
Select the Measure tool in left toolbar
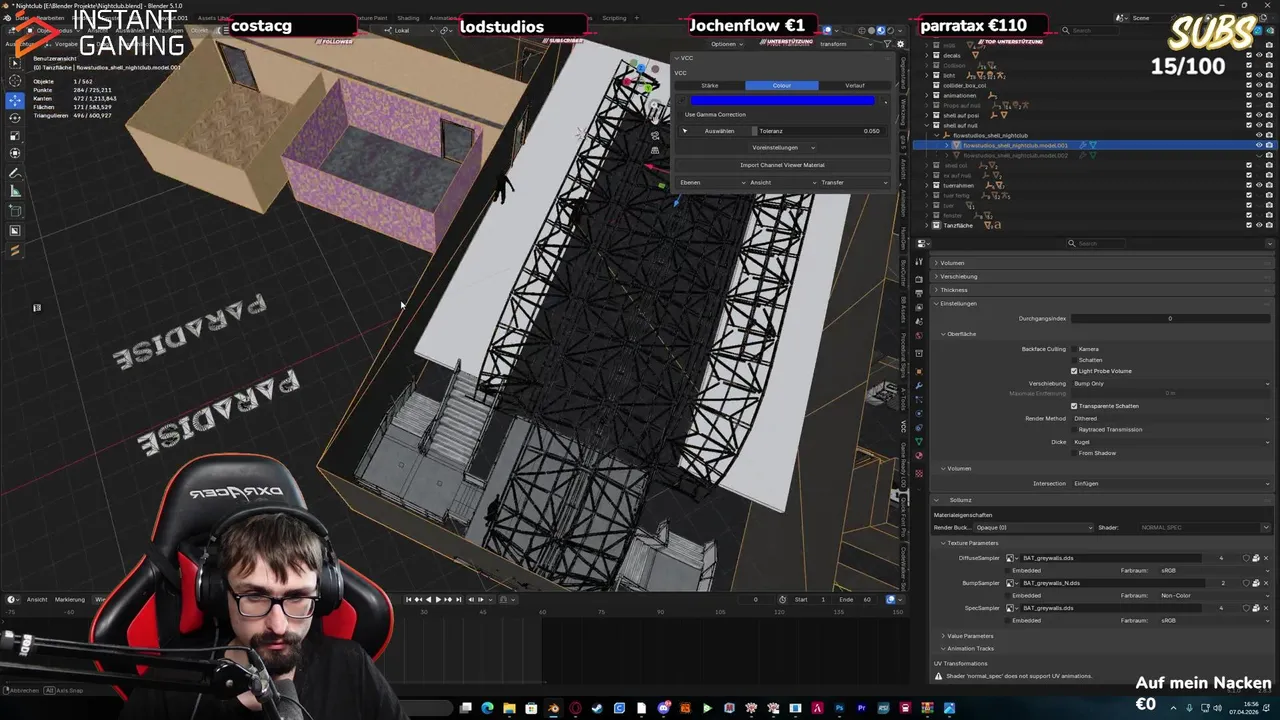(x=15, y=191)
